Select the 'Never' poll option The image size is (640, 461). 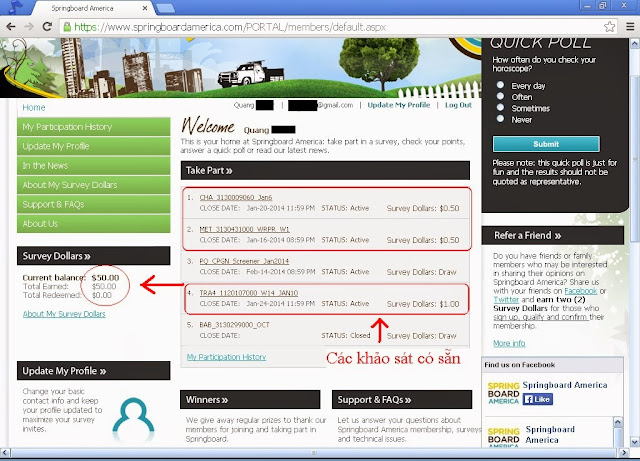[x=500, y=119]
